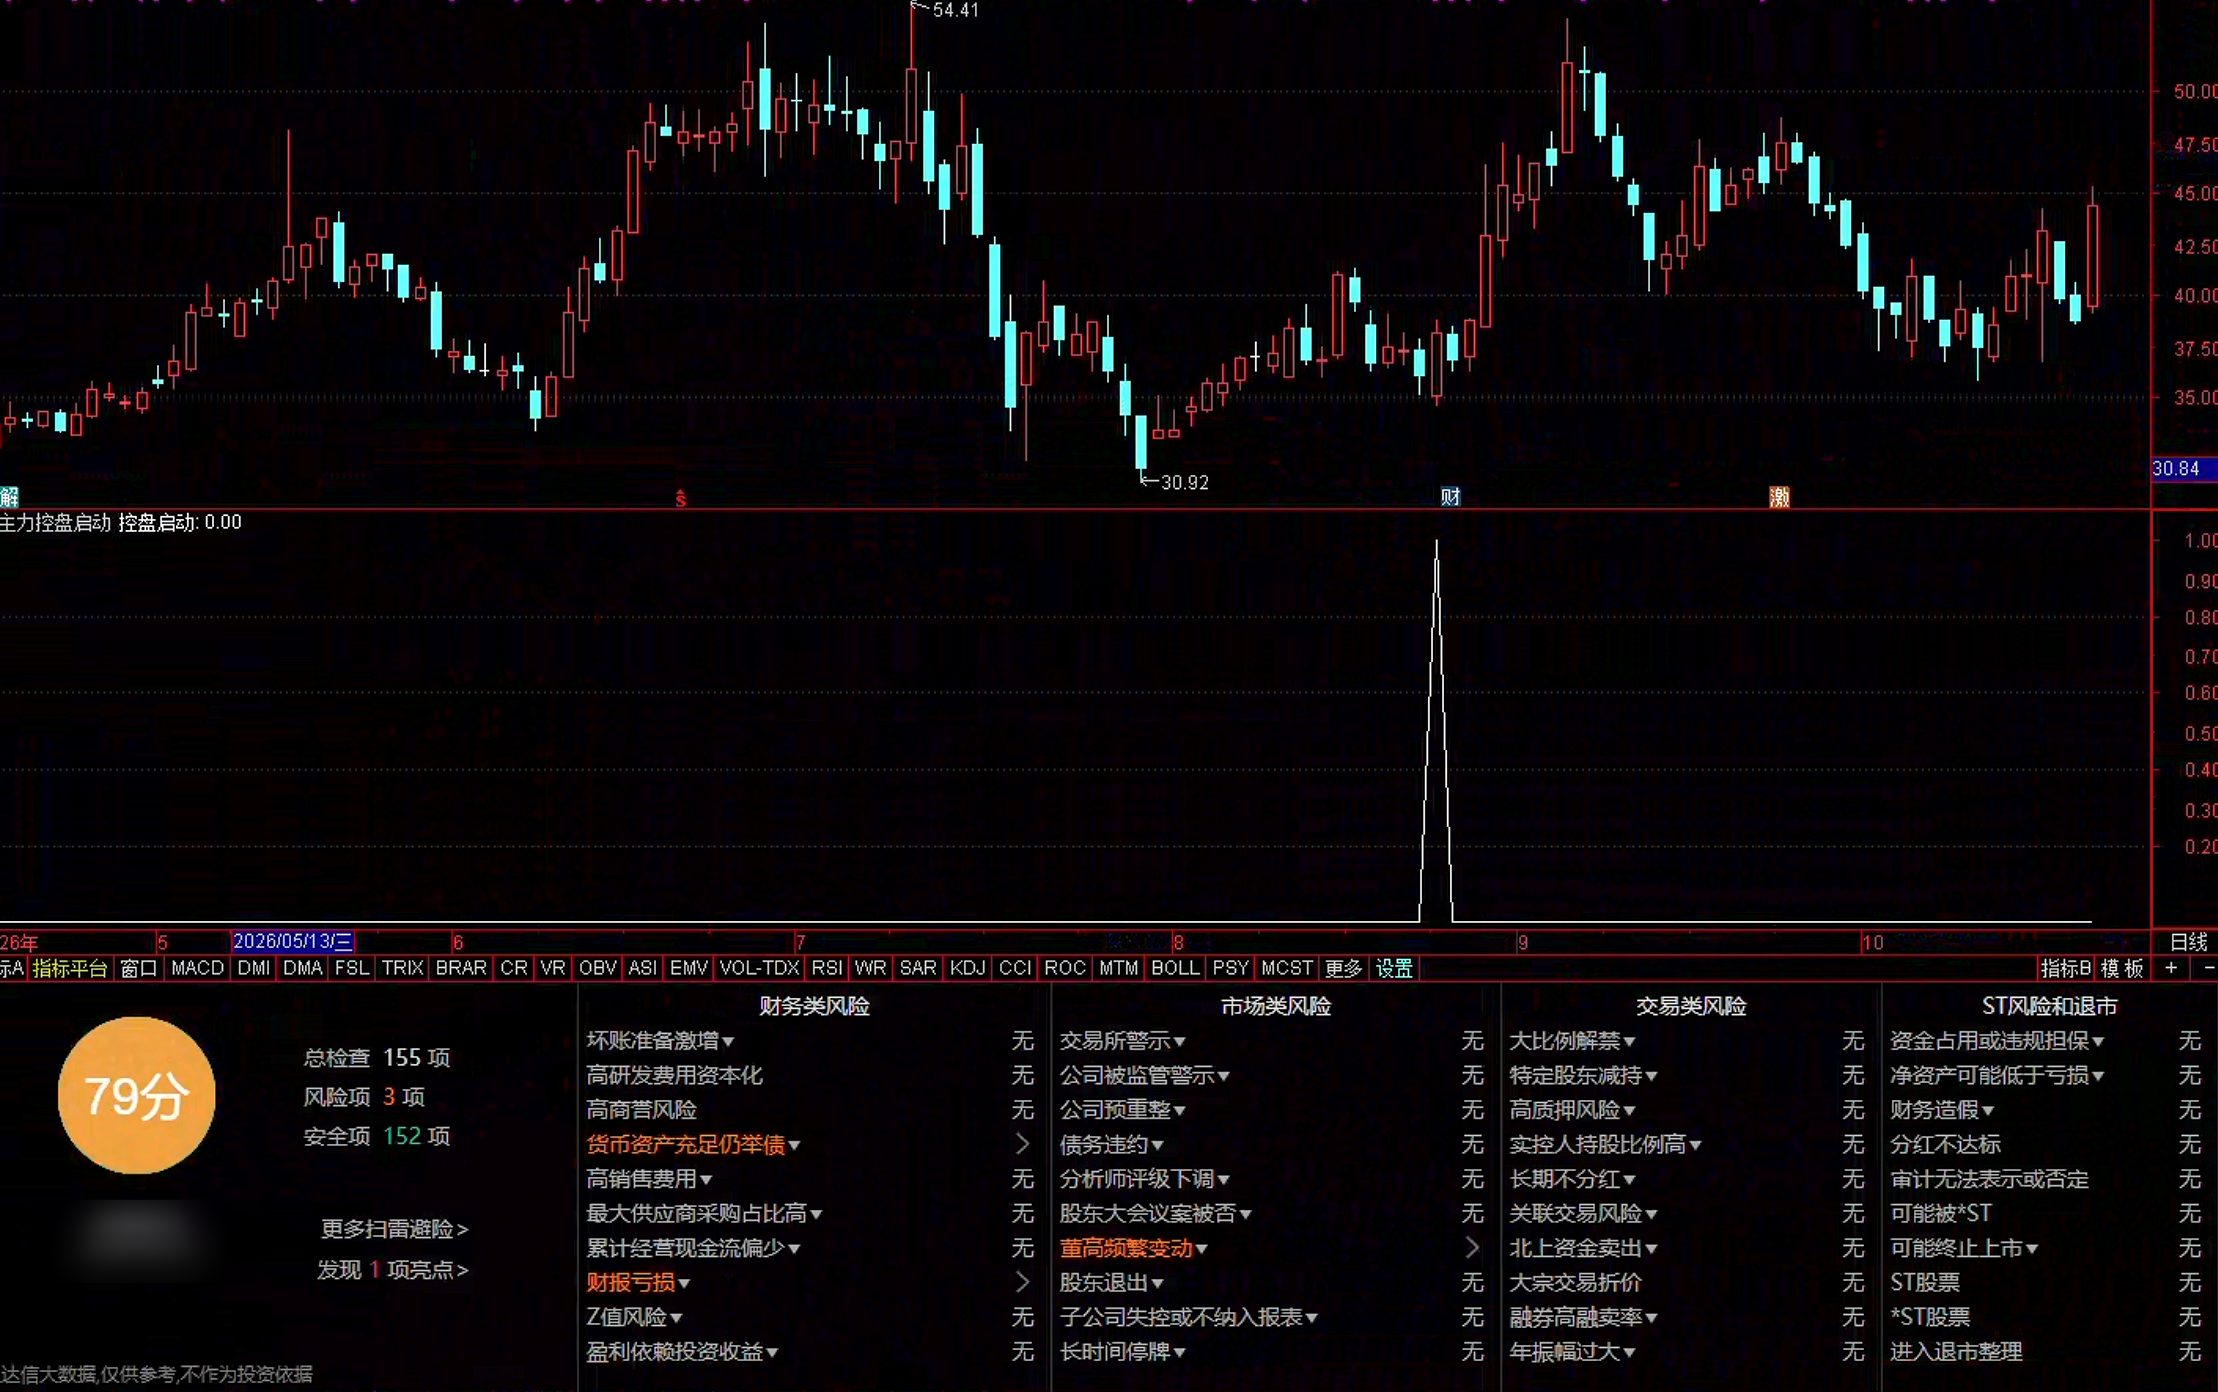Image resolution: width=2218 pixels, height=1392 pixels.
Task: Open the 发现1项亮点 link
Action: [x=393, y=1270]
